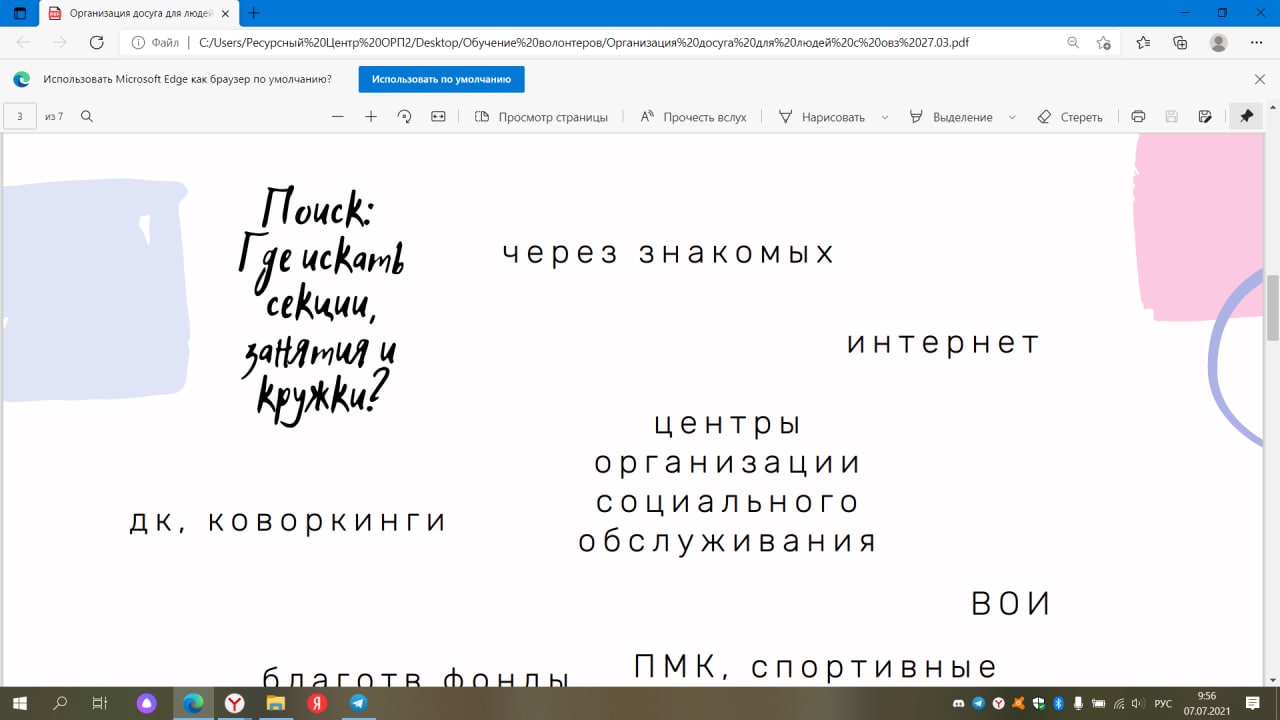Print the PDF document
Viewport: 1280px width, 720px height.
coord(1138,116)
